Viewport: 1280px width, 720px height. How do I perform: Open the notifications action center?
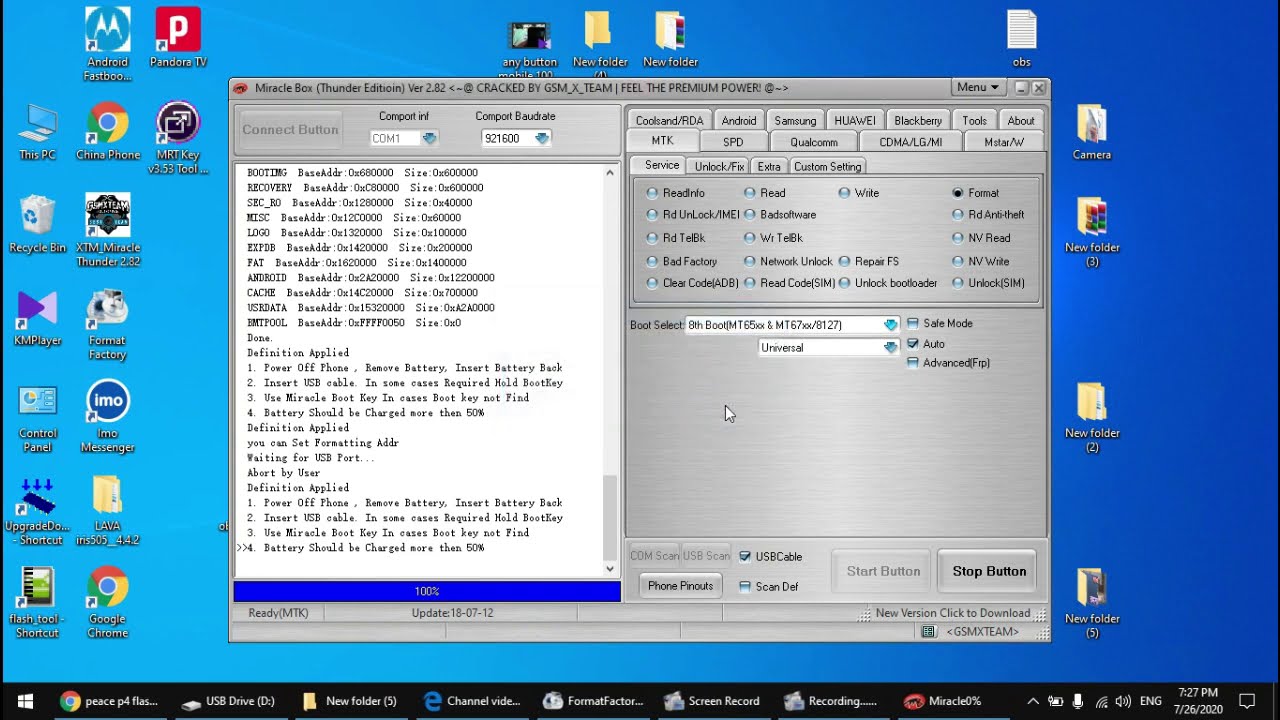(x=1247, y=701)
